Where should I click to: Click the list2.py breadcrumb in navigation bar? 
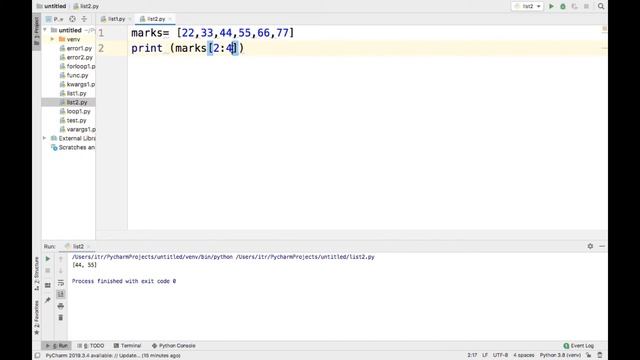coord(86,6)
